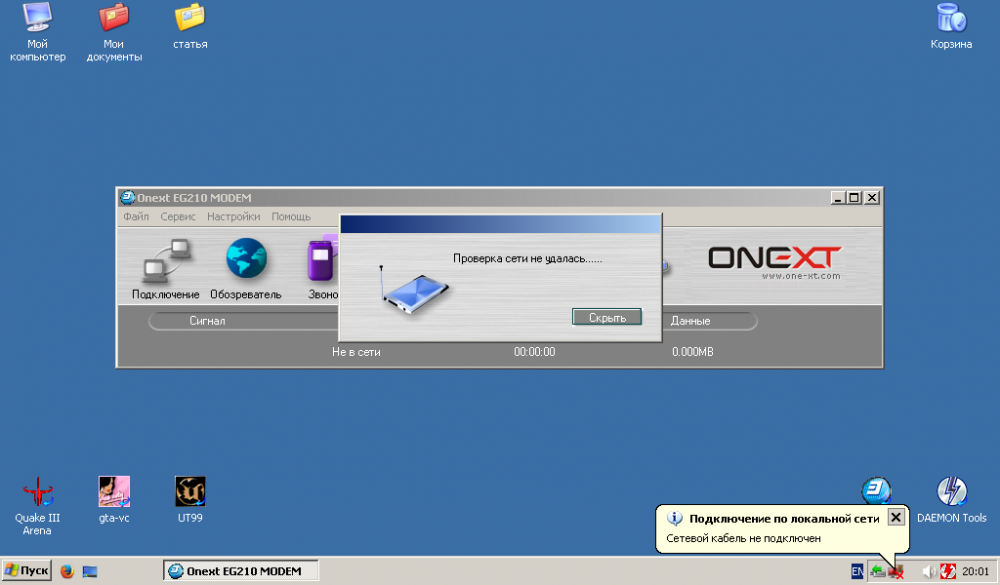The width and height of the screenshot is (1000, 585).
Task: Open the Настройки menu
Action: pyautogui.click(x=233, y=217)
